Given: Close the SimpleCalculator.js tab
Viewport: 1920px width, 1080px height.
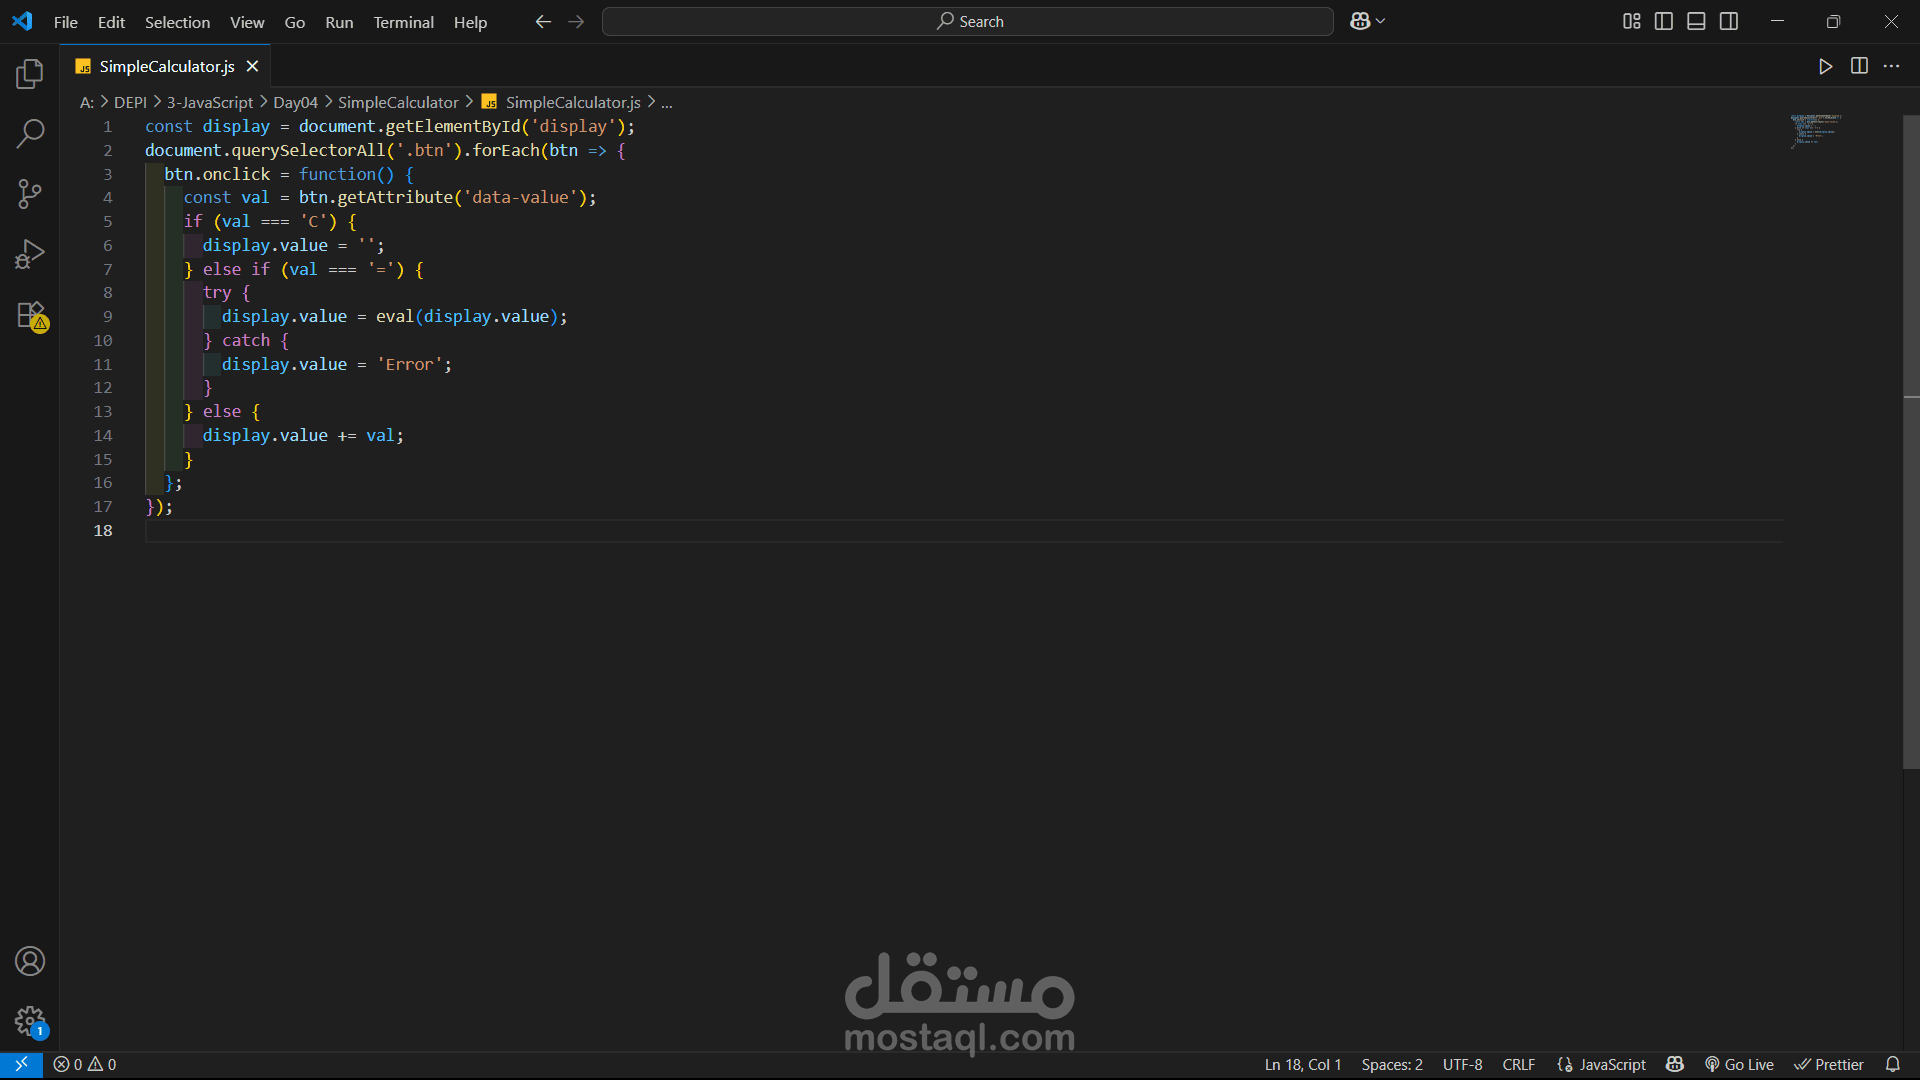Looking at the screenshot, I should (x=253, y=66).
